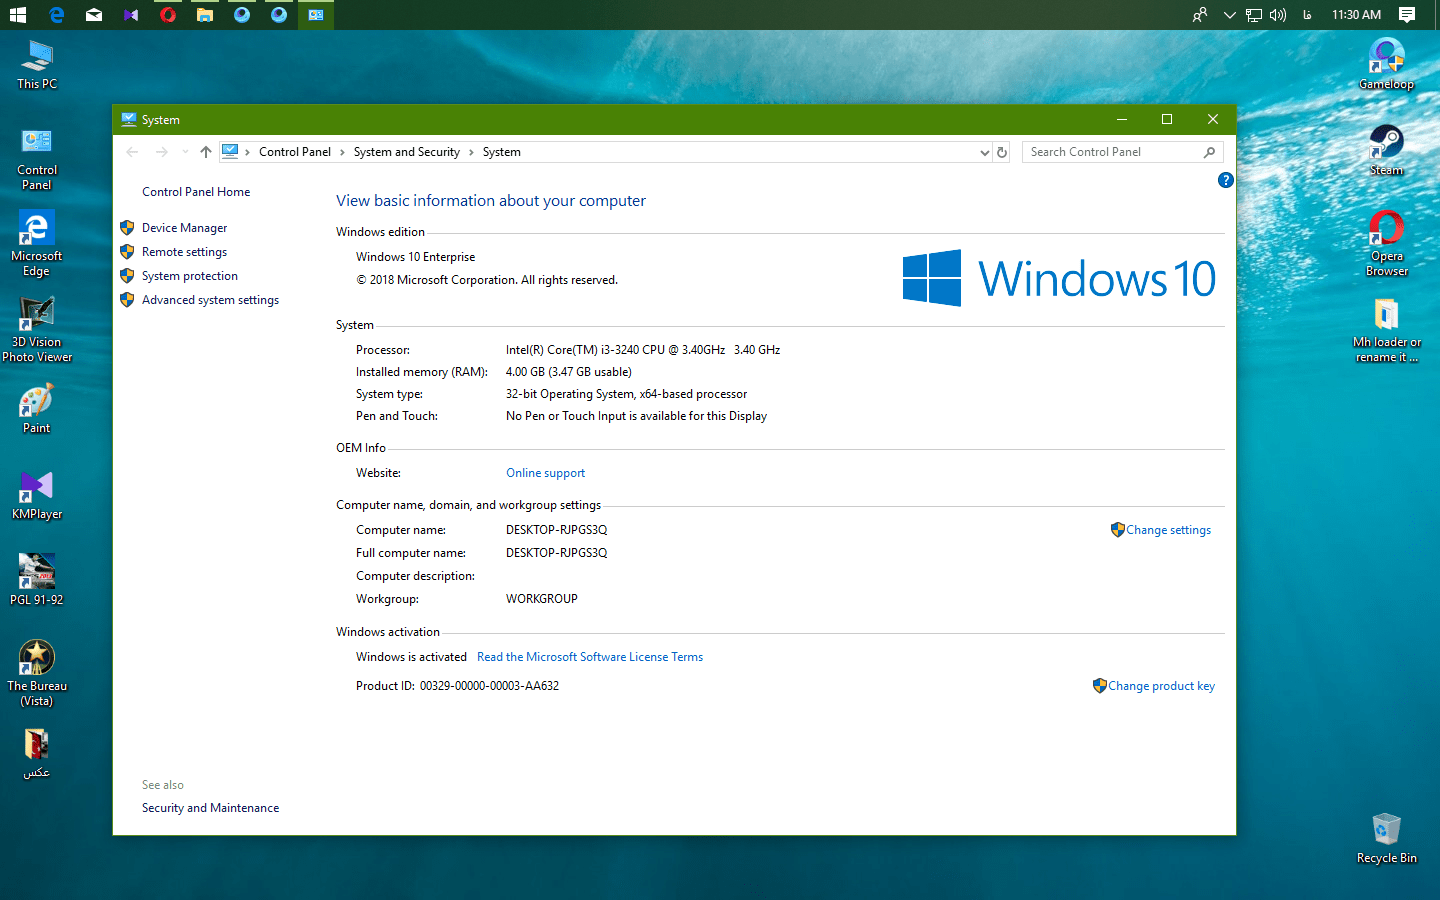Image resolution: width=1440 pixels, height=900 pixels.
Task: Click the "WORKGROUP" value
Action: click(x=541, y=599)
